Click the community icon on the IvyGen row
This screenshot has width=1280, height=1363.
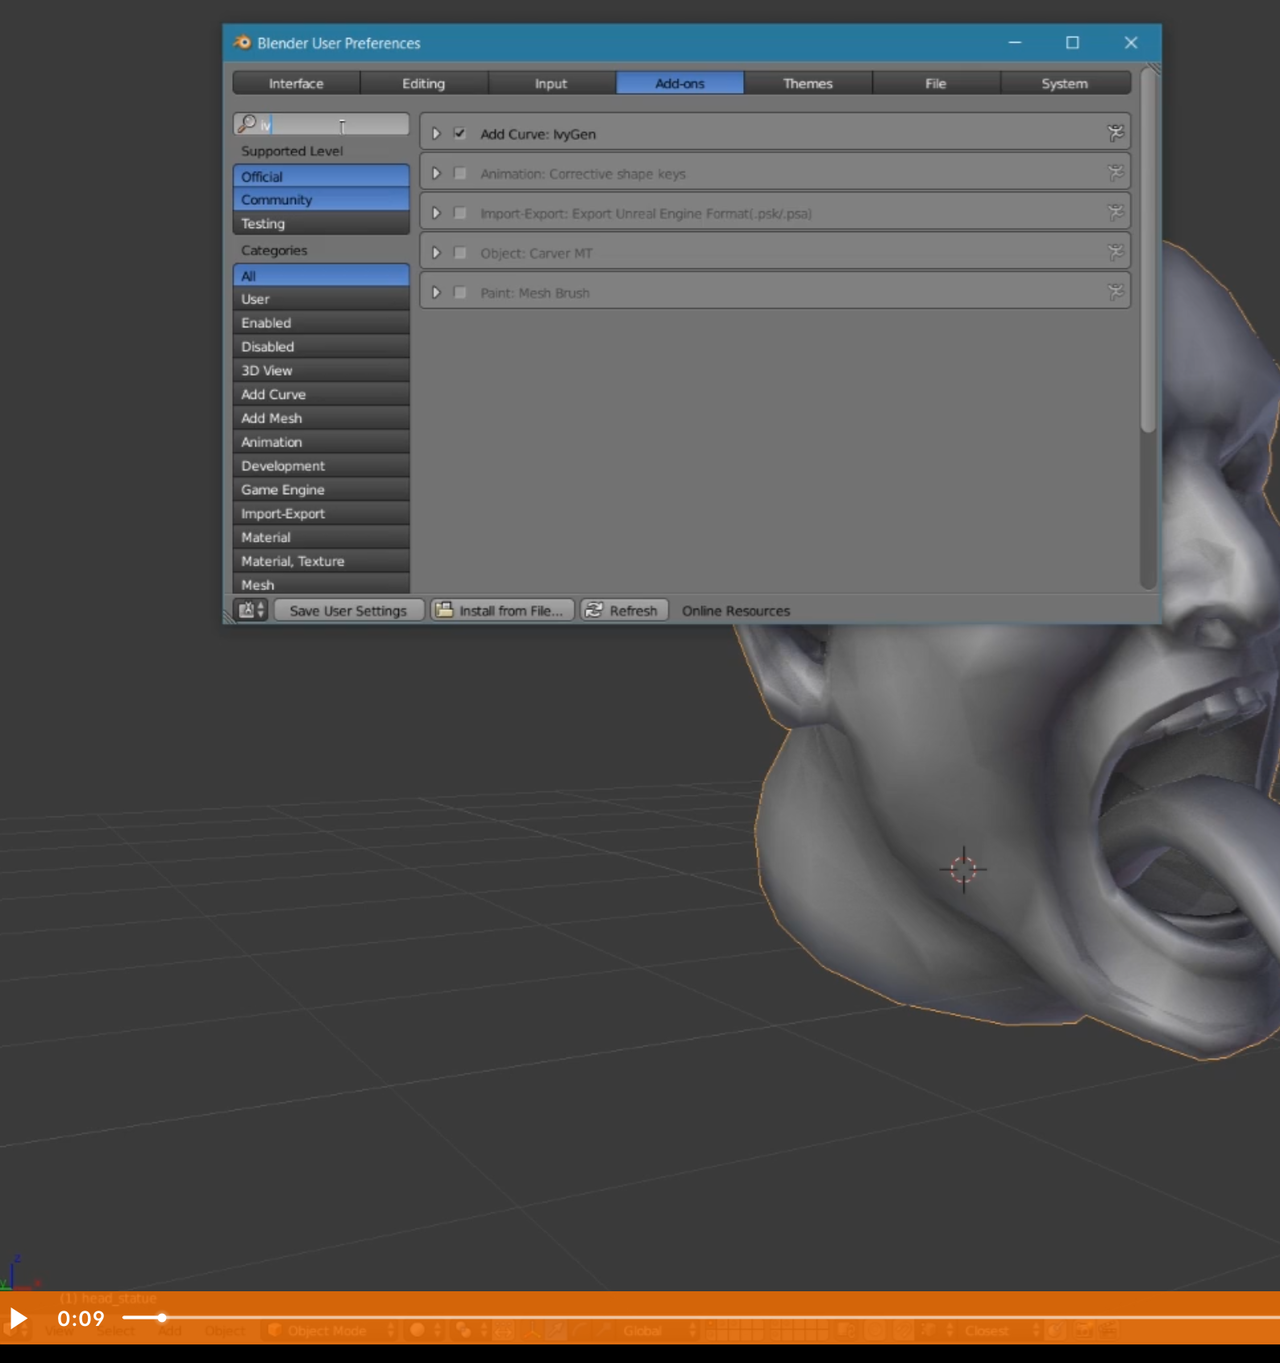1115,133
